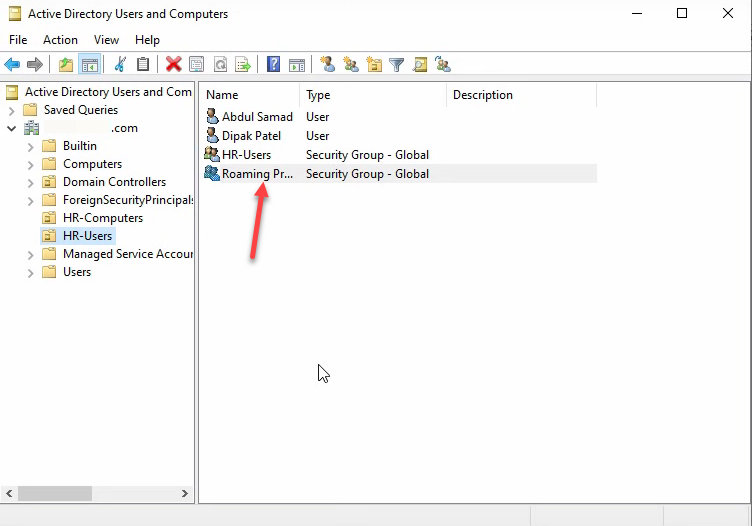Screen dimensions: 752x526
Task: Open Properties toolbar icon
Action: (x=197, y=64)
